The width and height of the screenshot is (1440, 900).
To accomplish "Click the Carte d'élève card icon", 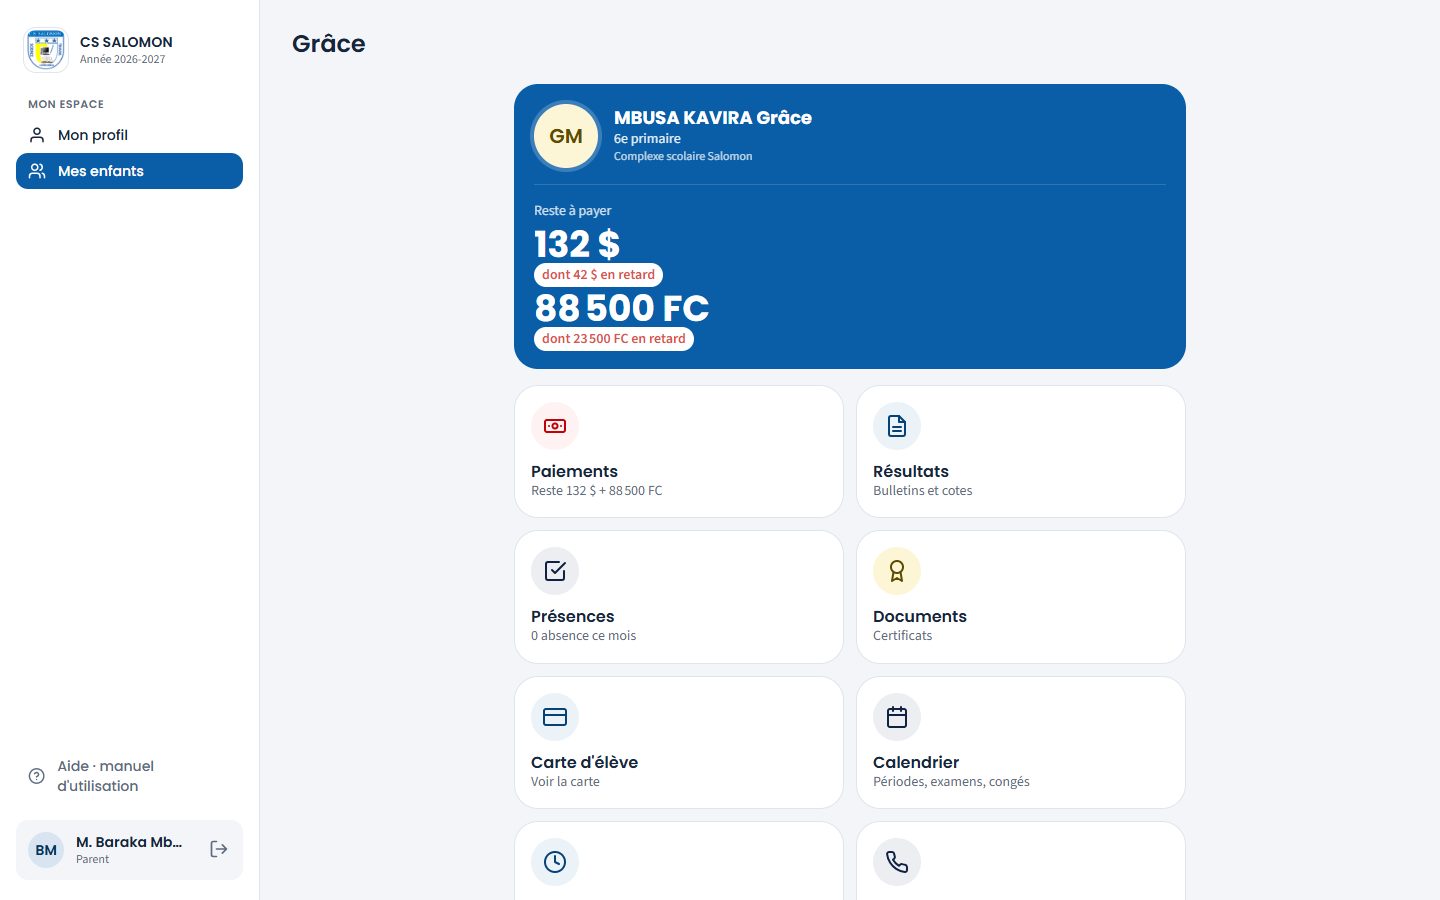I will pyautogui.click(x=555, y=717).
